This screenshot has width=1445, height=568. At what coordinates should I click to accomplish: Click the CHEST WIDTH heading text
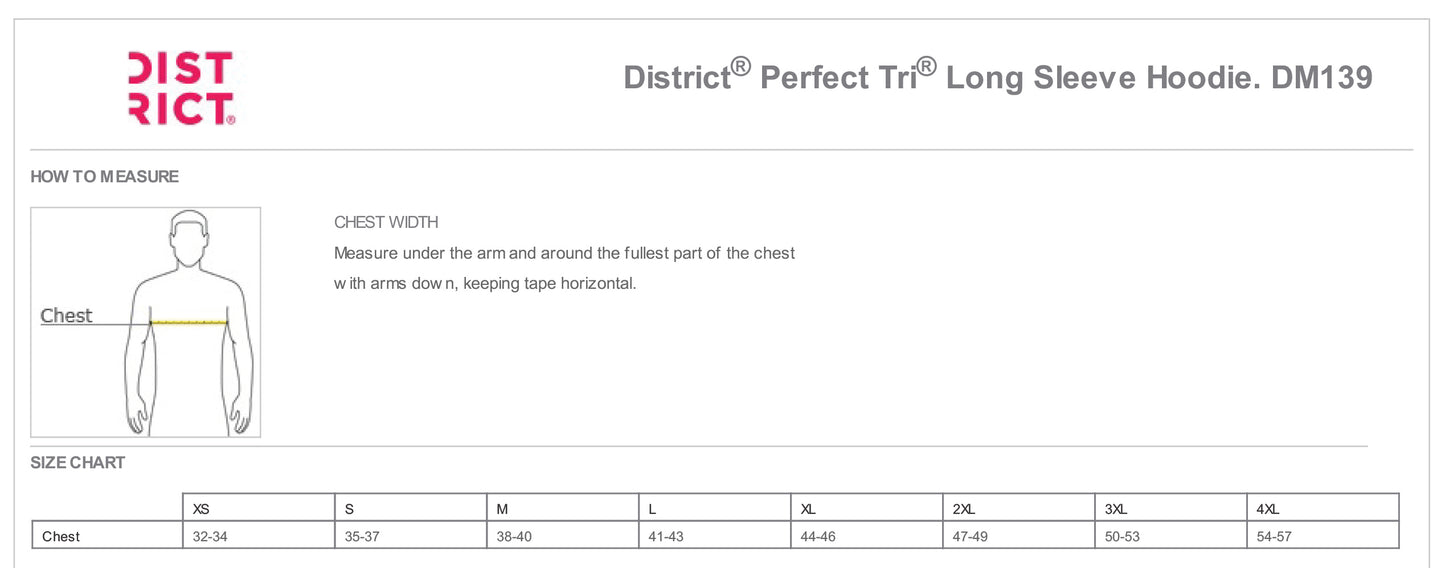click(386, 222)
